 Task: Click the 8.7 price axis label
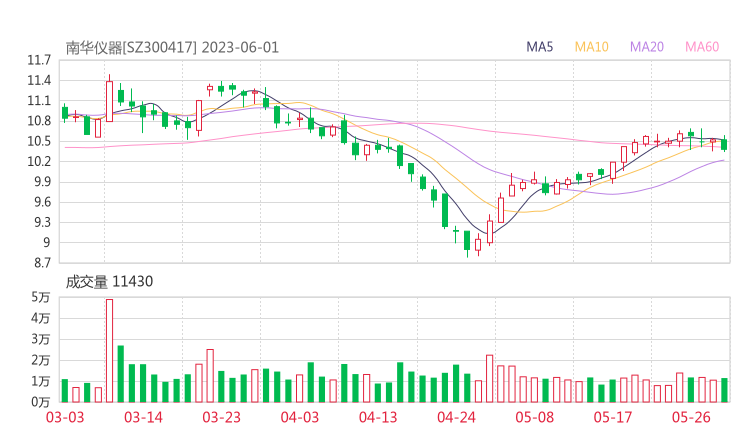tap(42, 263)
